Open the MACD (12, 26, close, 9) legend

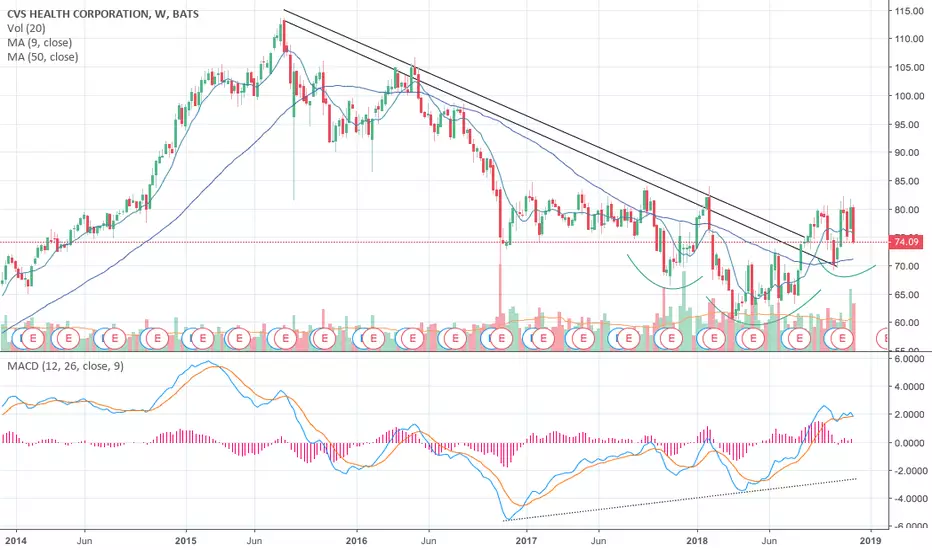pyautogui.click(x=65, y=366)
